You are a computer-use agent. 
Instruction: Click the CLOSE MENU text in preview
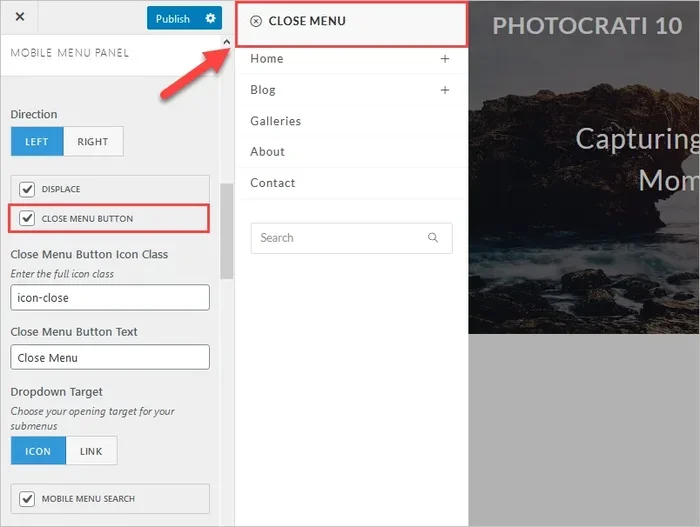[x=307, y=21]
